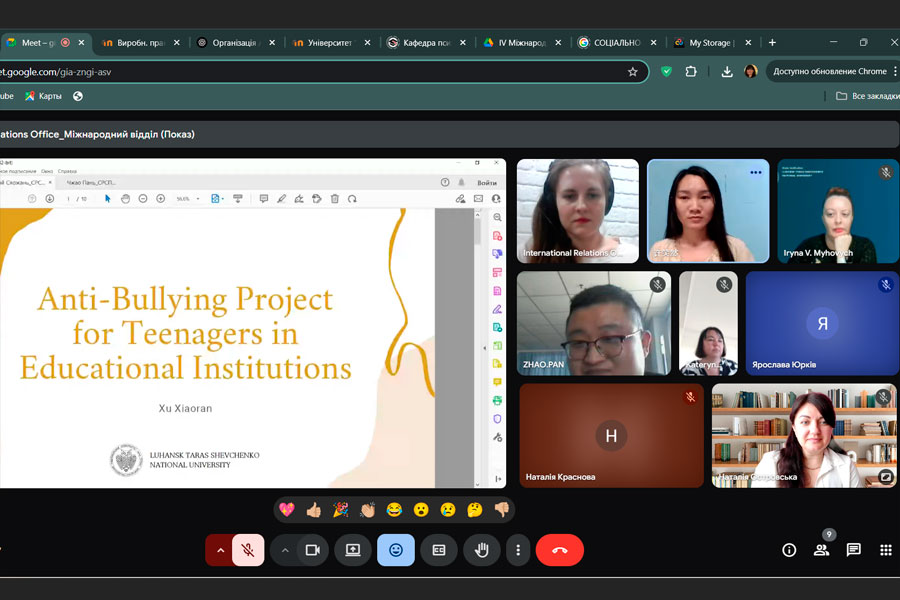Open meeting details info icon
This screenshot has width=900, height=600.
(x=789, y=550)
